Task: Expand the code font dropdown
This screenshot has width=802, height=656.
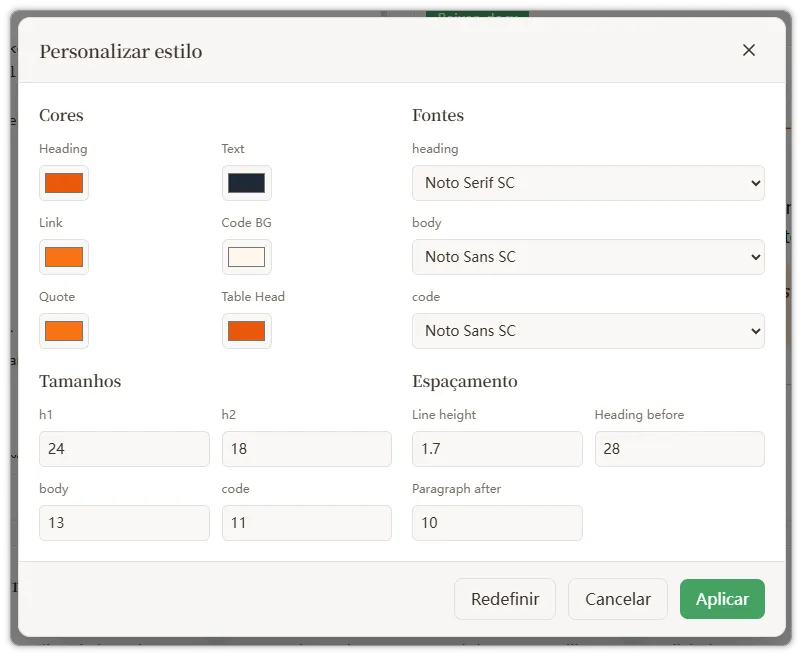Action: coord(588,331)
